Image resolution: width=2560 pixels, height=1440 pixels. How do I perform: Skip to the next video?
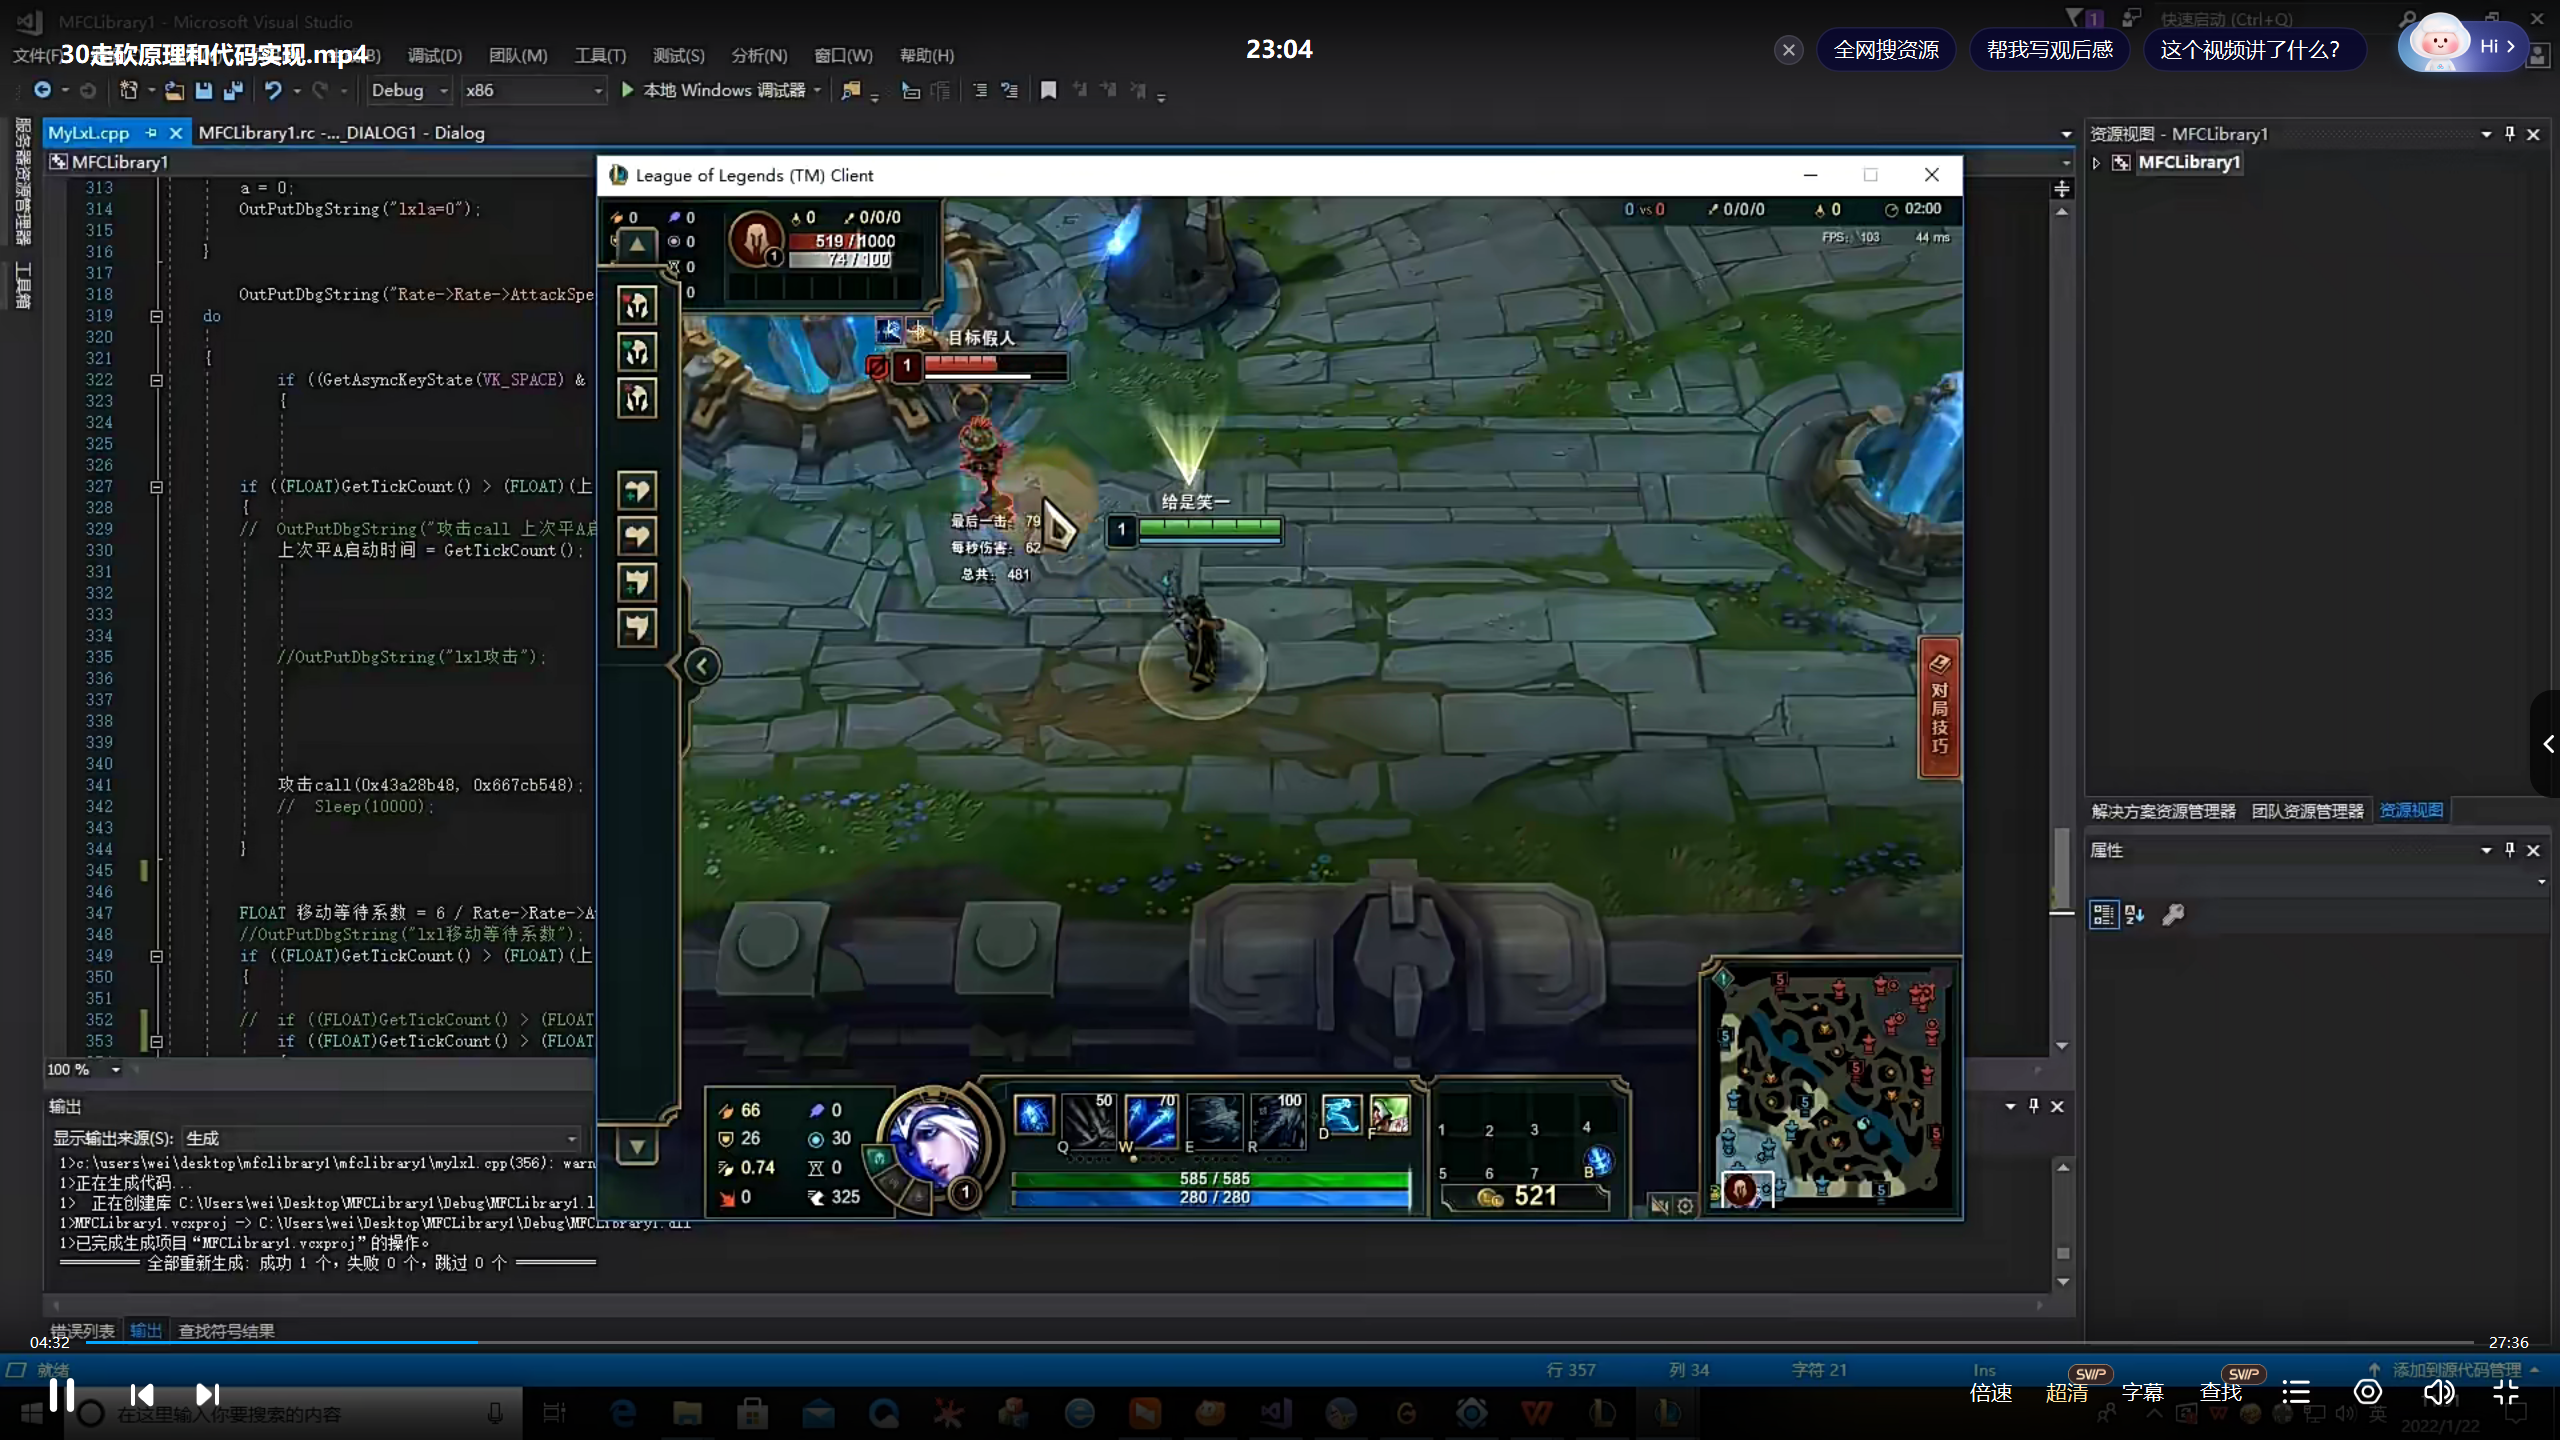[x=207, y=1394]
